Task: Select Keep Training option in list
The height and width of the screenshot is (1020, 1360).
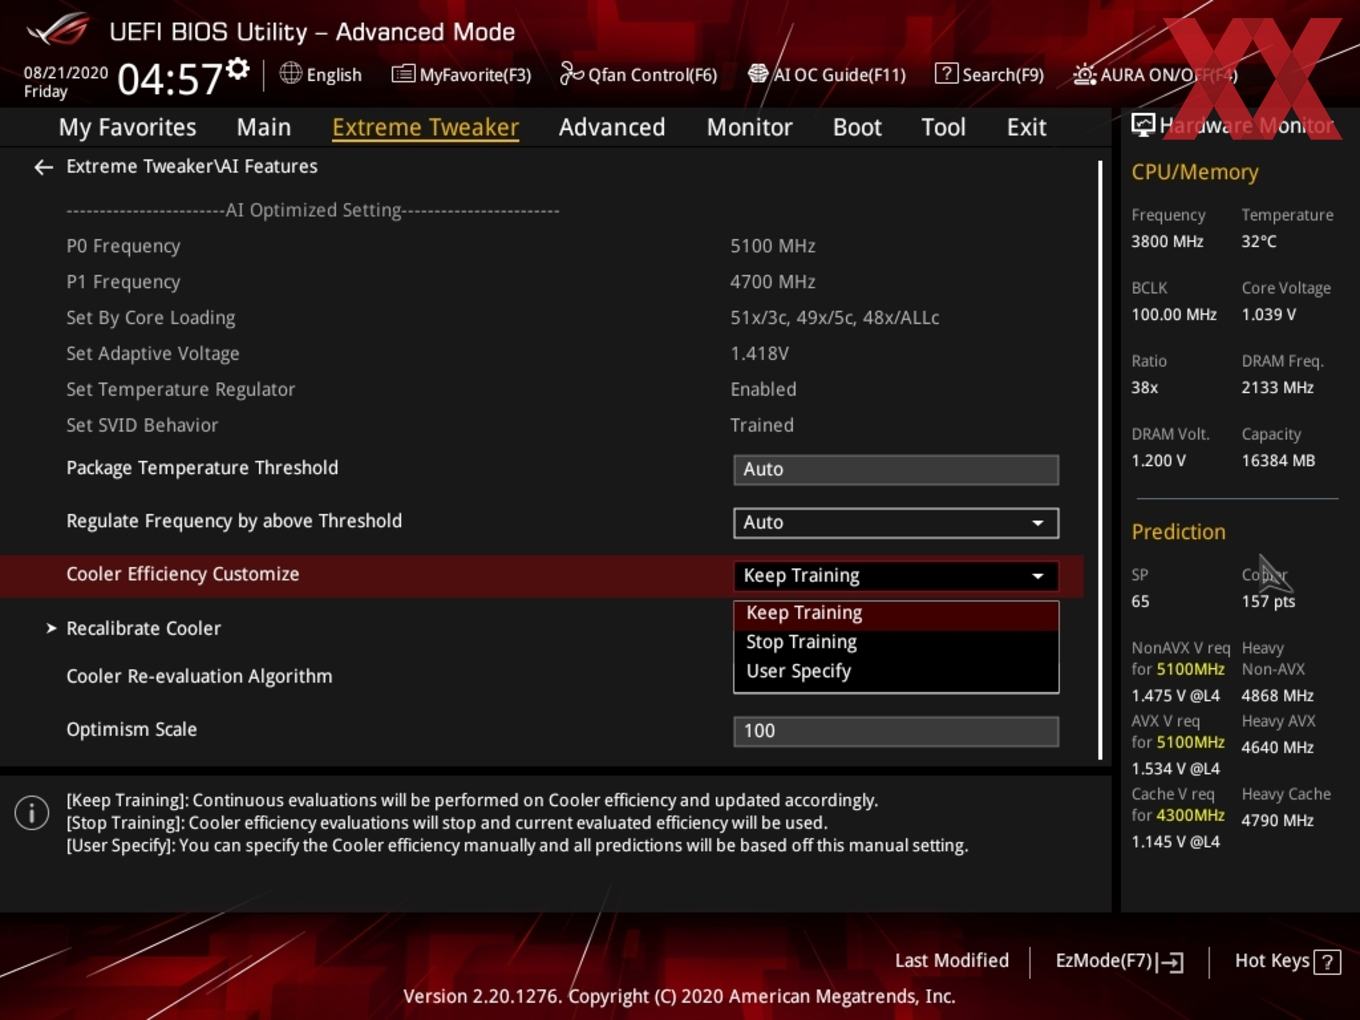Action: tap(896, 613)
